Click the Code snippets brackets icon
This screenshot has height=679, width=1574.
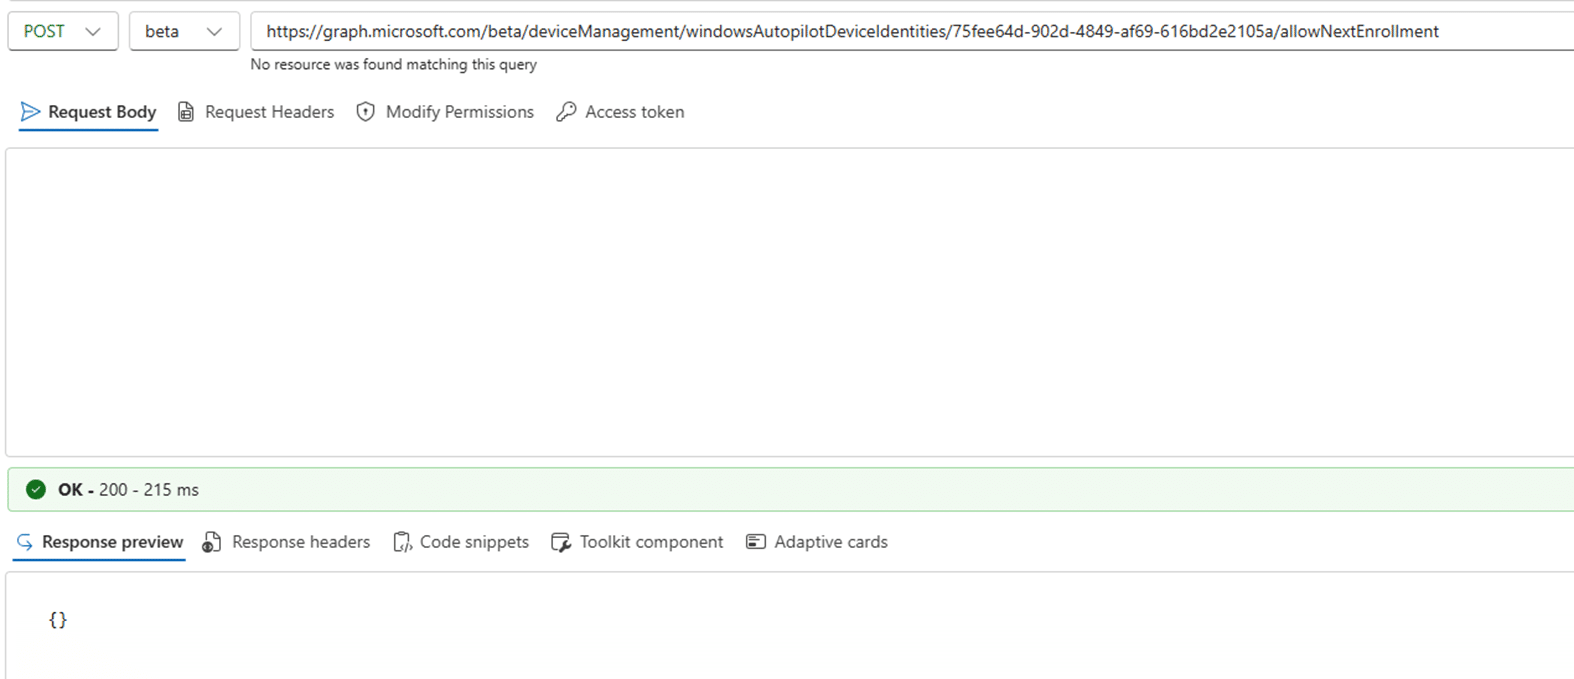click(402, 541)
